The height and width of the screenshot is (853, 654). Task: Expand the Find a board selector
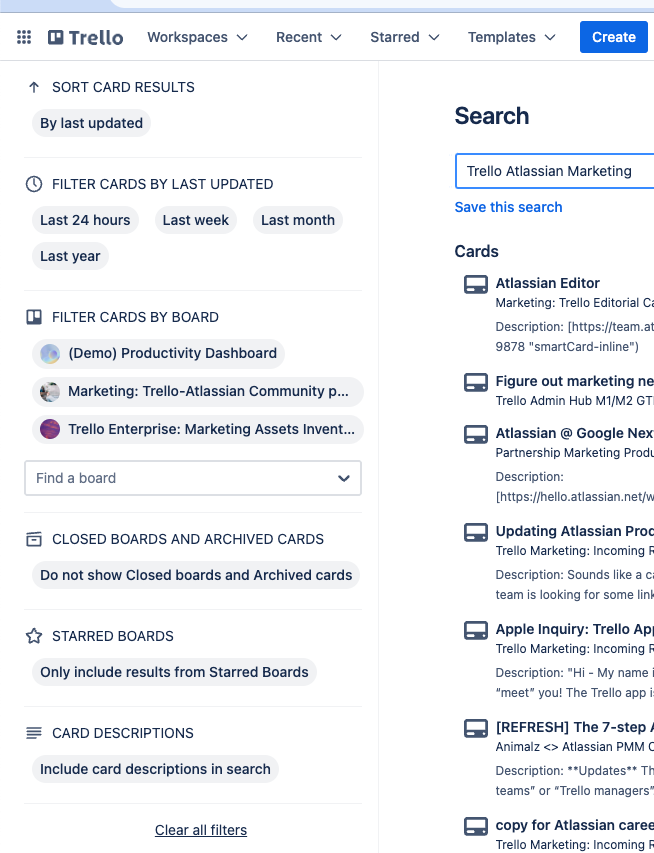coord(192,478)
